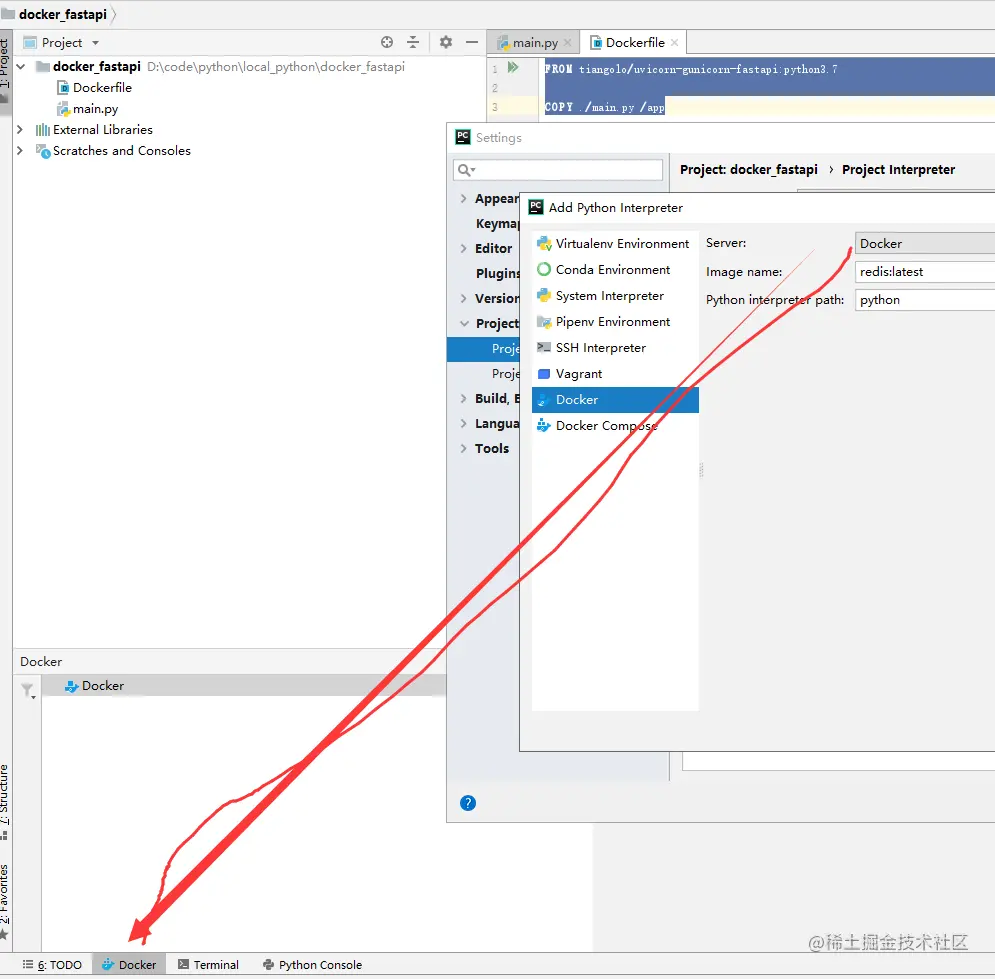Select Conda Environment interpreter type
The image size is (995, 979).
pos(614,270)
